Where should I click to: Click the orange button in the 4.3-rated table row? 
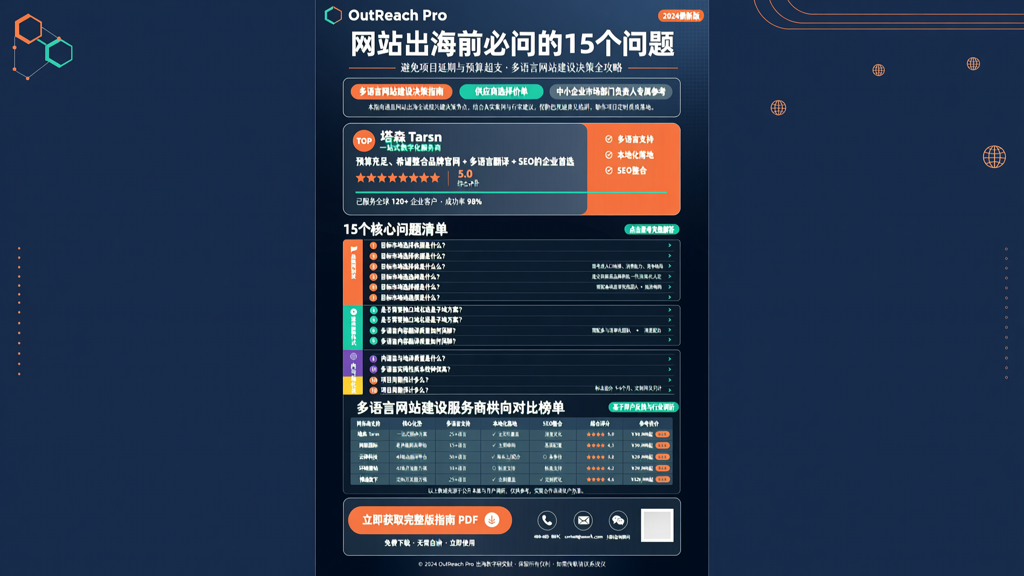pyautogui.click(x=662, y=445)
